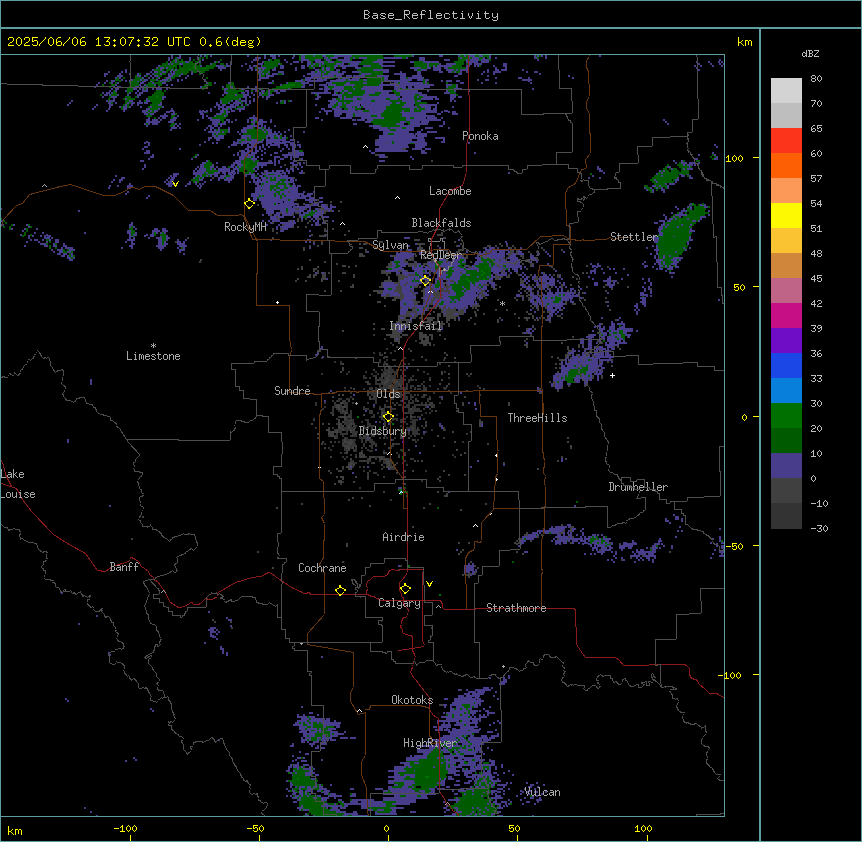Select the purple 39-36 dBZ legend swatch
The width and height of the screenshot is (862, 842).
tap(786, 341)
